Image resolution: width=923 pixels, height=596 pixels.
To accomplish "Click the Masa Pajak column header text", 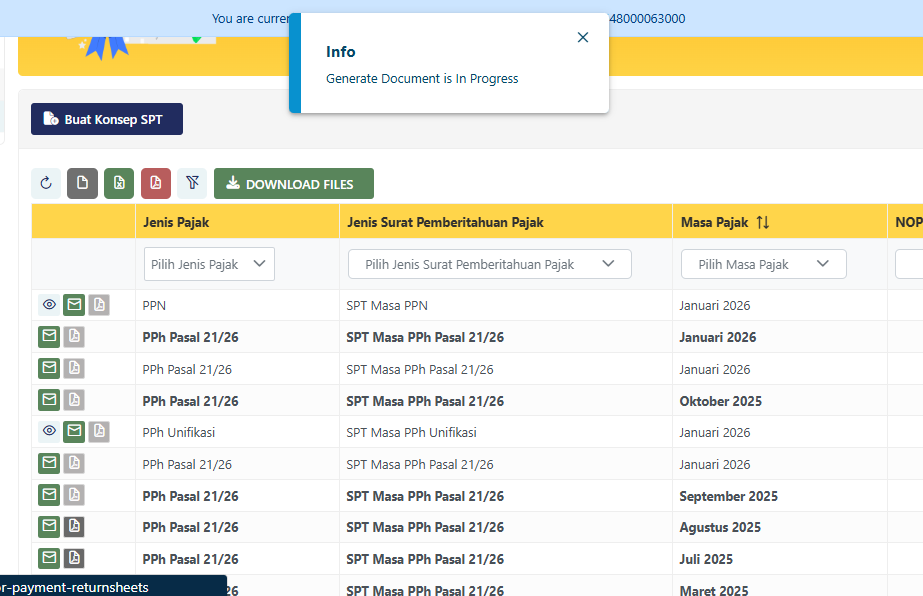I will point(714,223).
